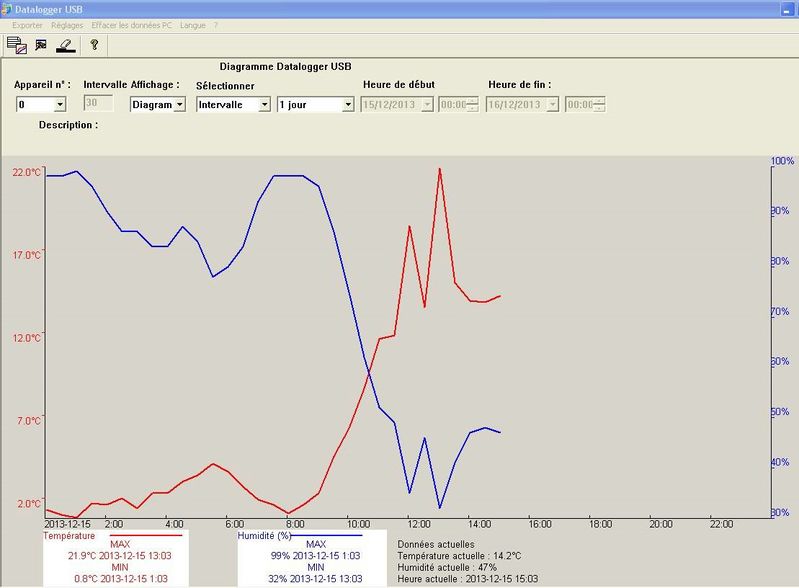This screenshot has height=588, width=799.
Task: Click the 2013-12-15 time axis label
Action: click(x=67, y=524)
